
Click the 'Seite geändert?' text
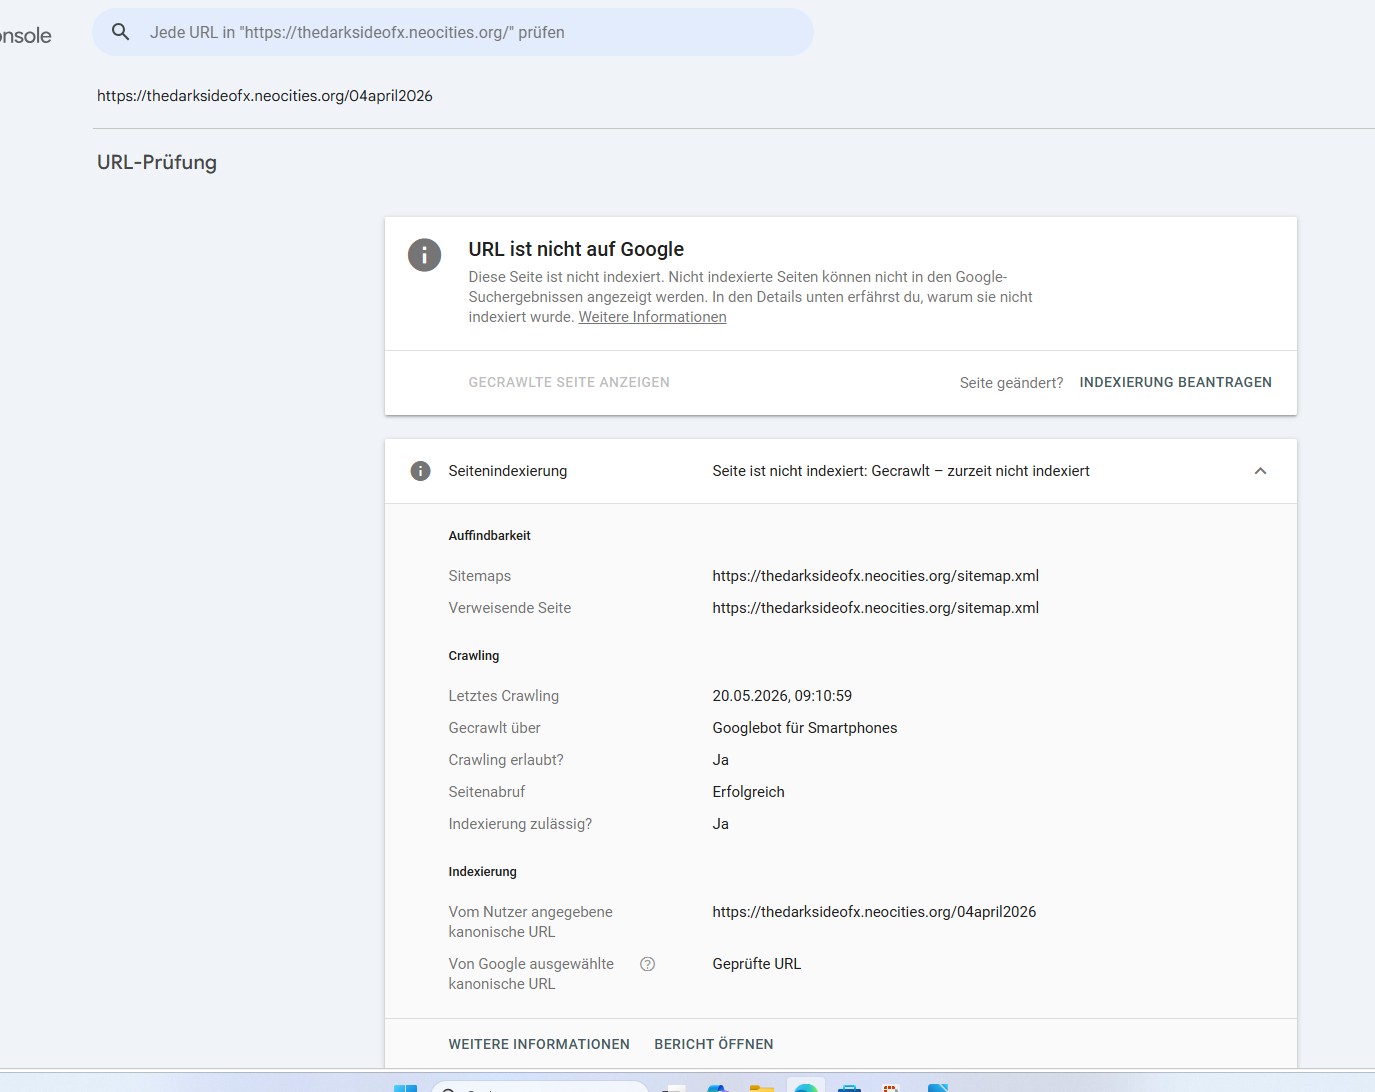pyautogui.click(x=1011, y=383)
